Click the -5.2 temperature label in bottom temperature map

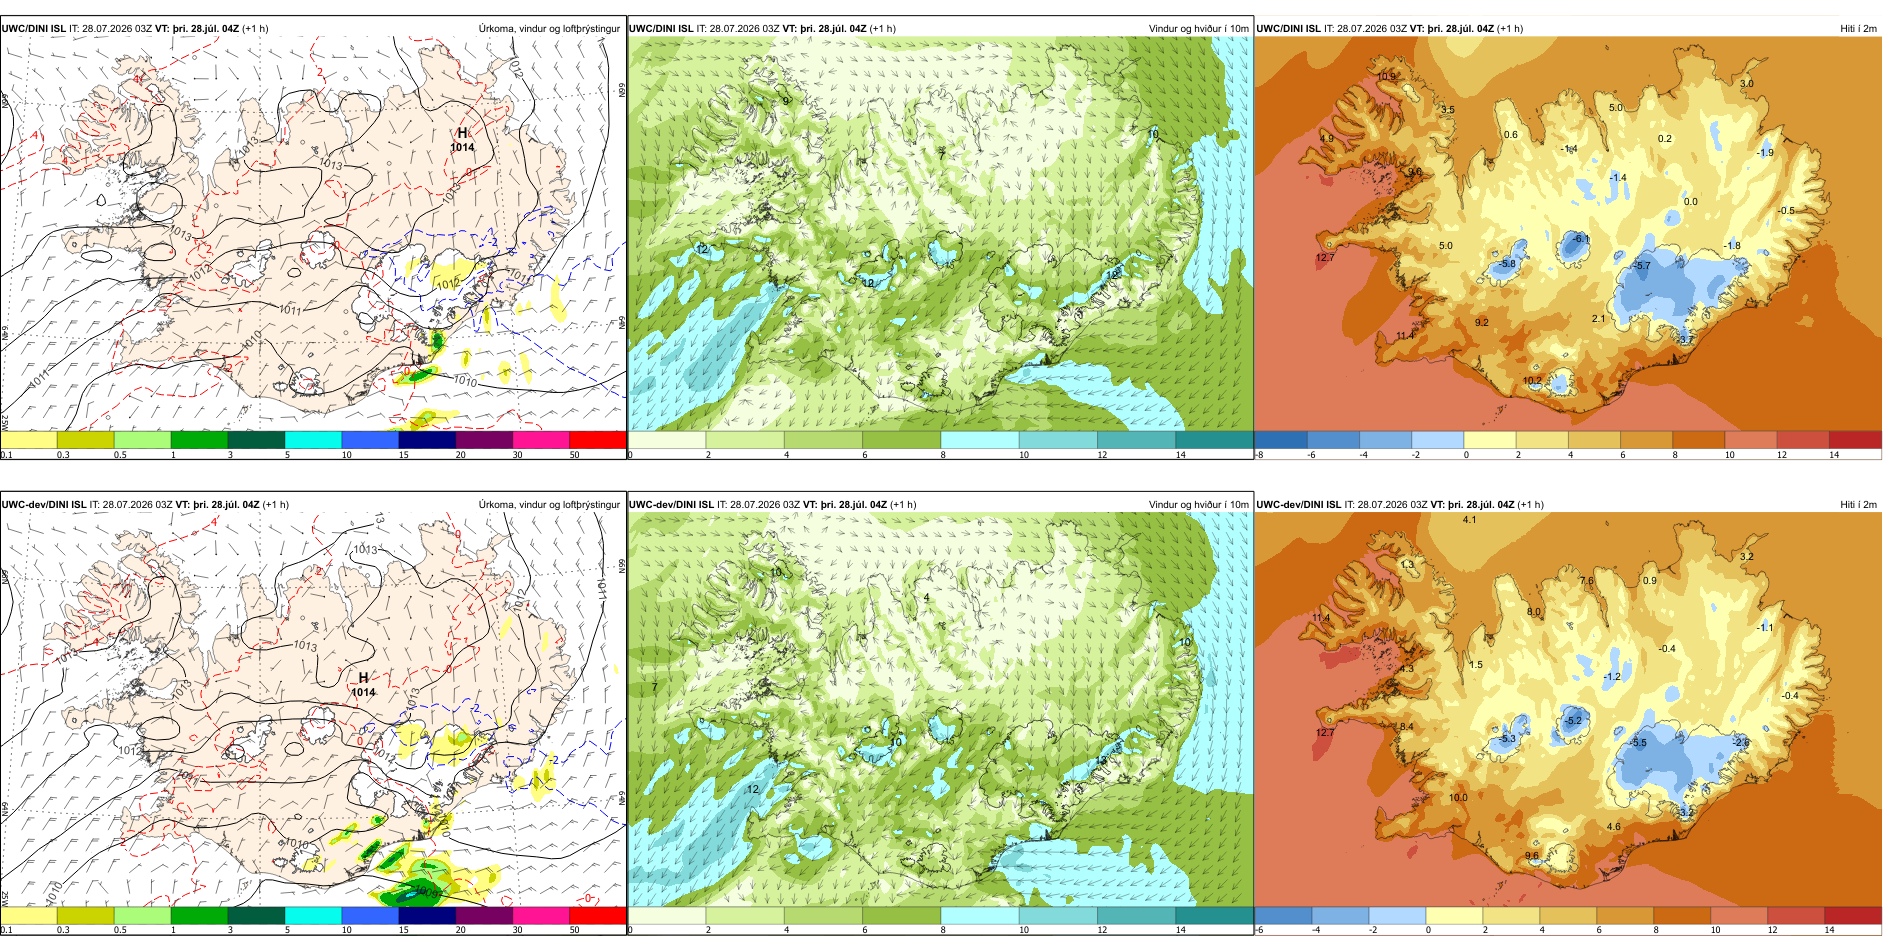(x=1573, y=721)
